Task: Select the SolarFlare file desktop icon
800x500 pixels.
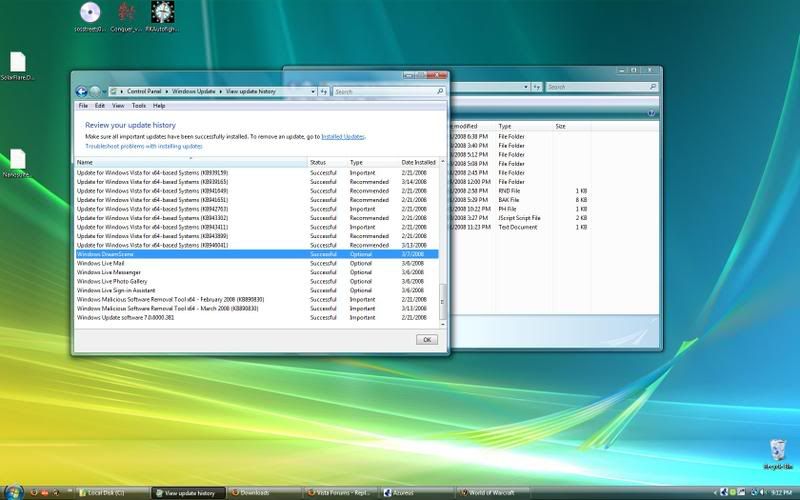Action: pyautogui.click(x=17, y=66)
